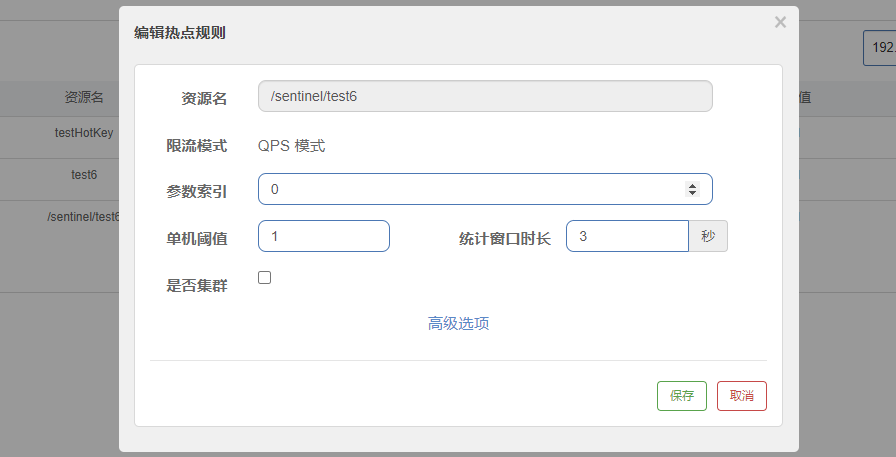The height and width of the screenshot is (457, 896).
Task: Click the 单机阈值 input field
Action: [323, 236]
